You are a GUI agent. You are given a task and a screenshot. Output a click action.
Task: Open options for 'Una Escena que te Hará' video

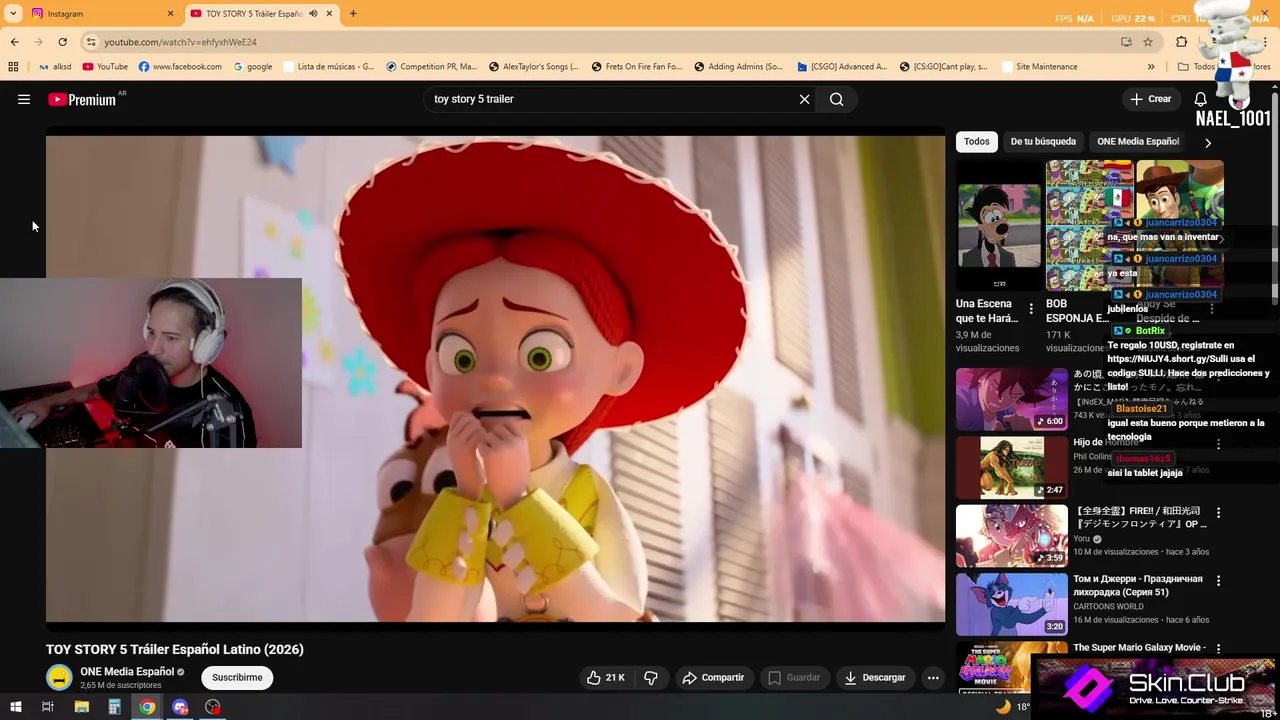[1031, 309]
